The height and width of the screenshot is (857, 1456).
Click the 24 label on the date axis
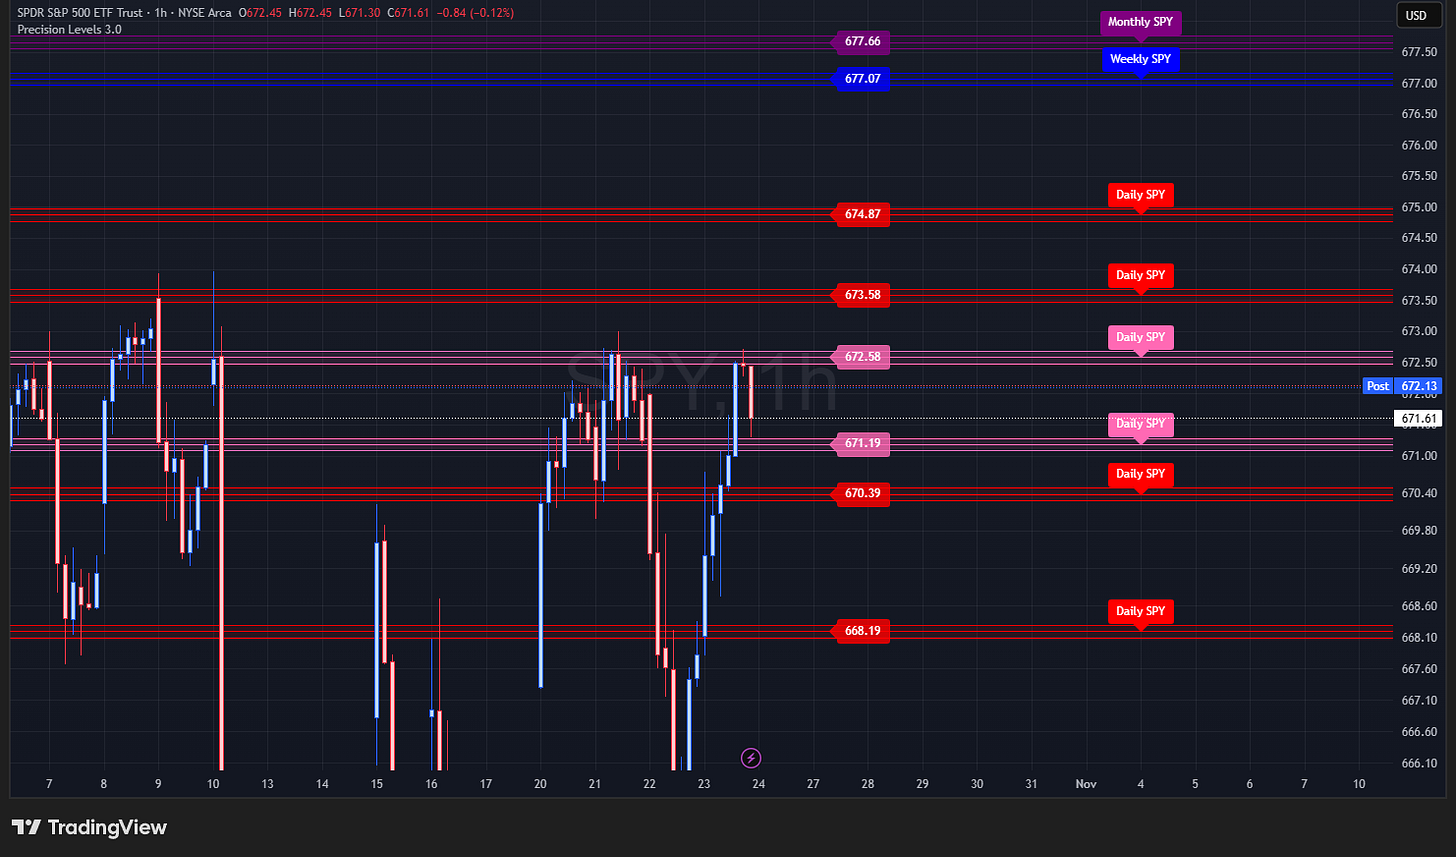pos(758,785)
